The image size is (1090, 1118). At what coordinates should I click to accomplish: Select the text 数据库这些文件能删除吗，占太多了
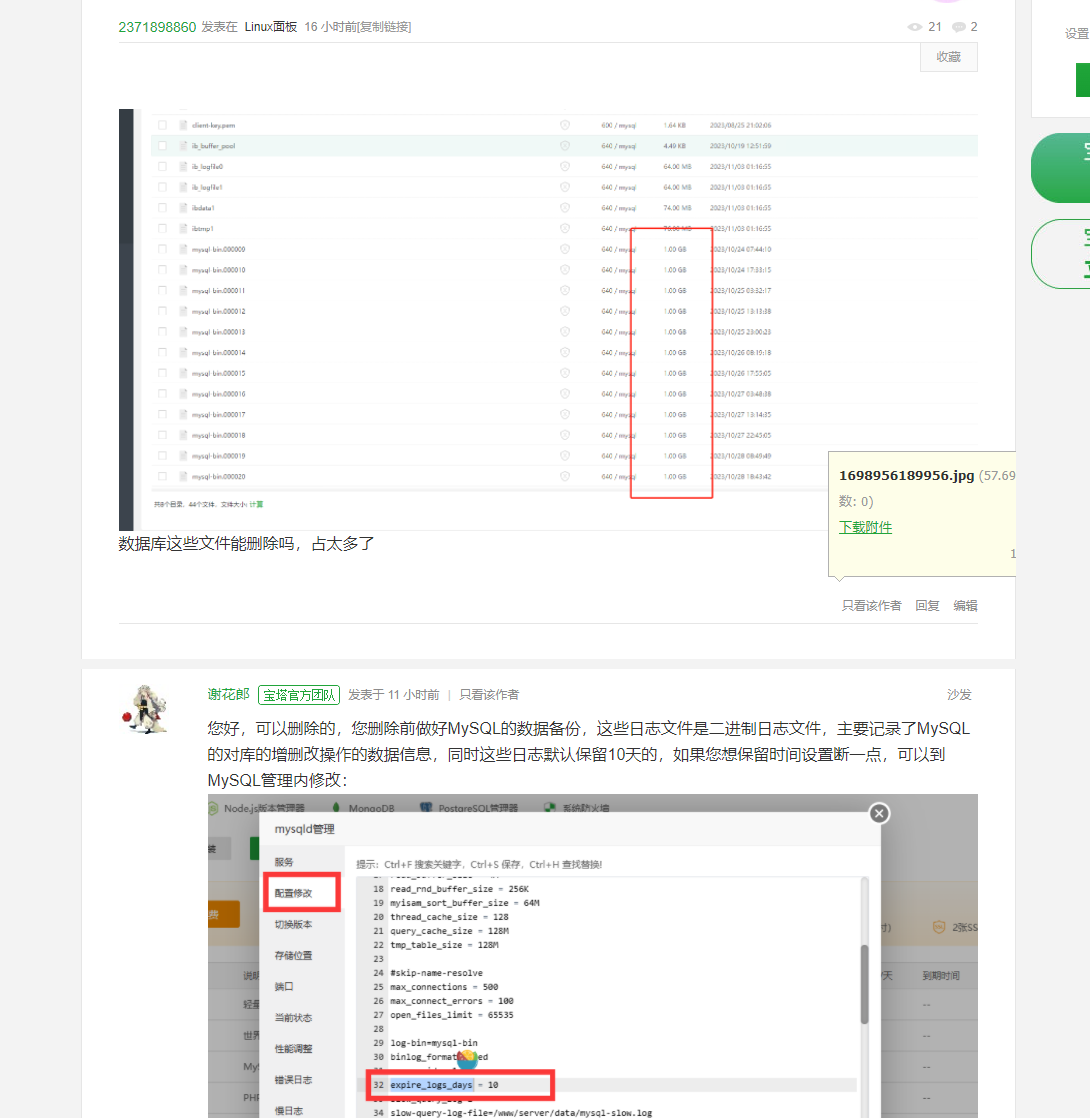(246, 544)
